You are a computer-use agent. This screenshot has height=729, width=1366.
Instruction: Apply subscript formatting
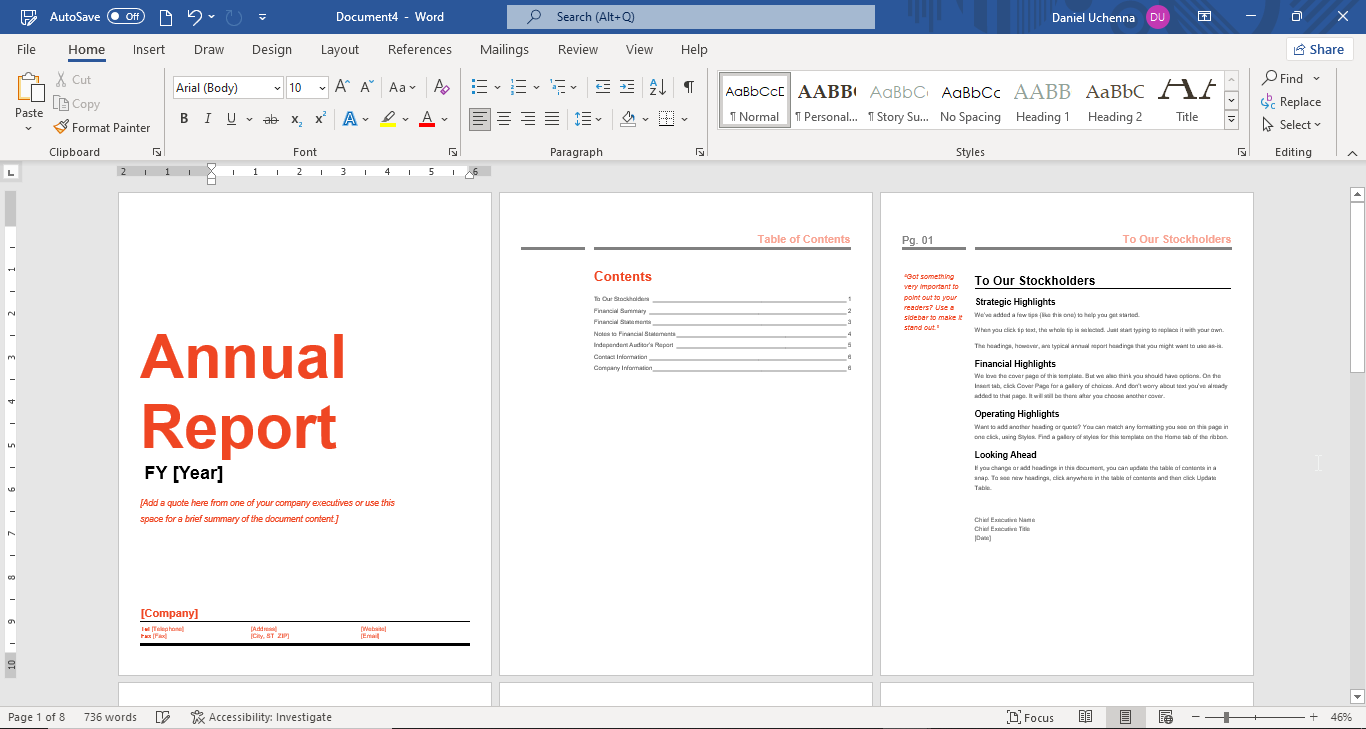coord(296,119)
